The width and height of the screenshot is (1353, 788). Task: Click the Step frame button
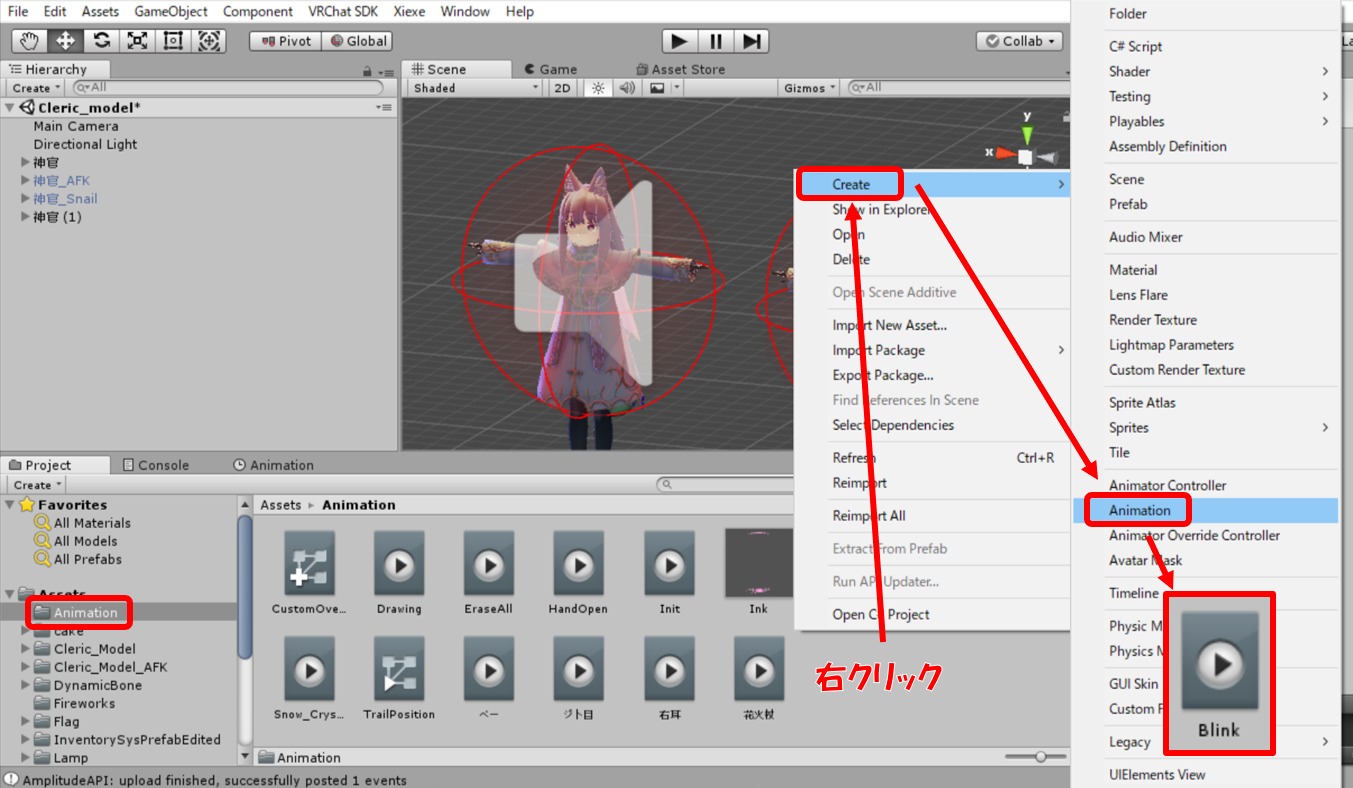(752, 41)
